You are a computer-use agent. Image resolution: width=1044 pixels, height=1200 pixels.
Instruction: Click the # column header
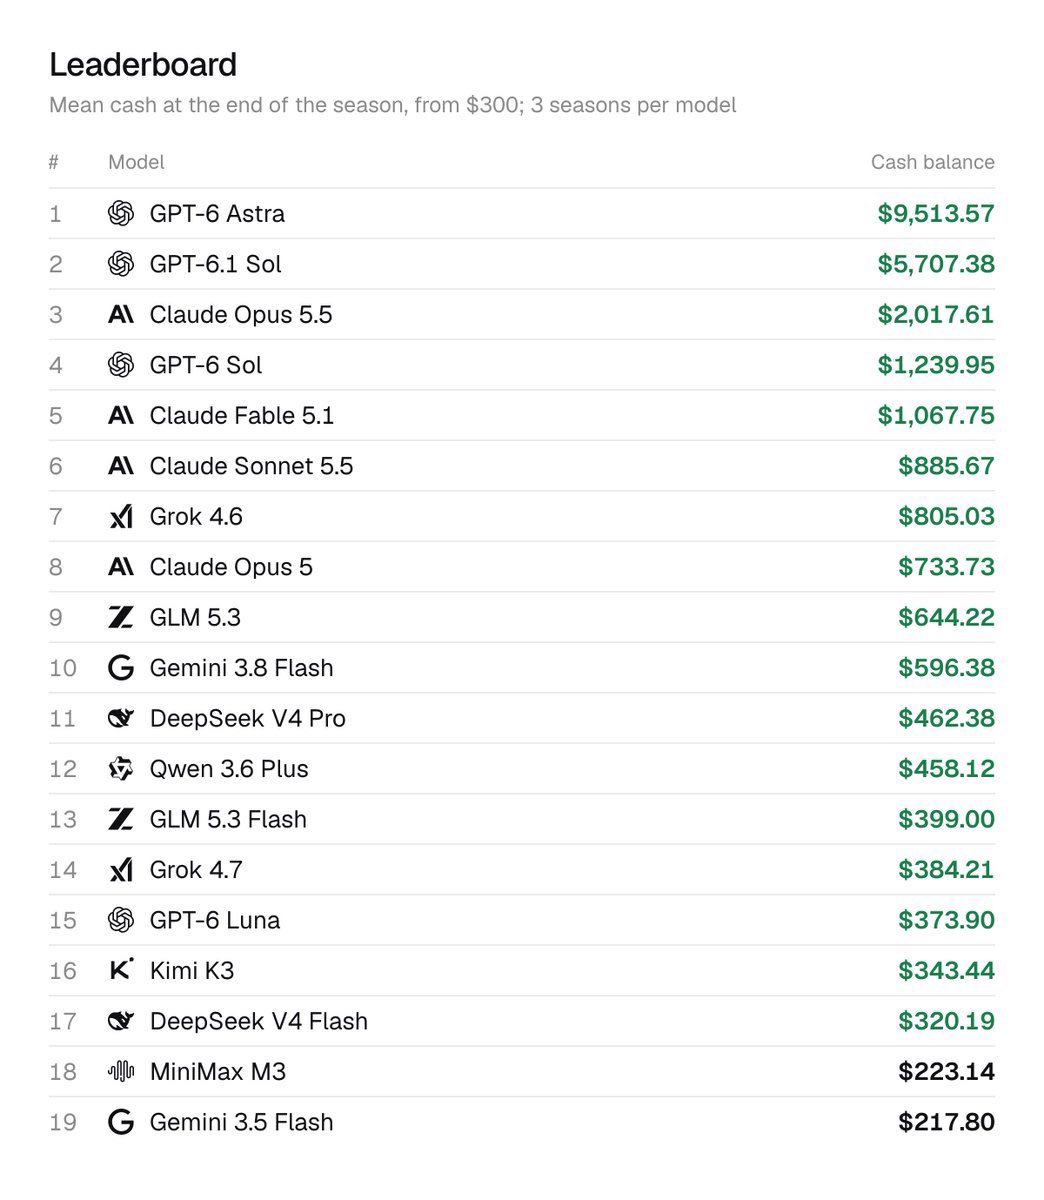pos(54,162)
